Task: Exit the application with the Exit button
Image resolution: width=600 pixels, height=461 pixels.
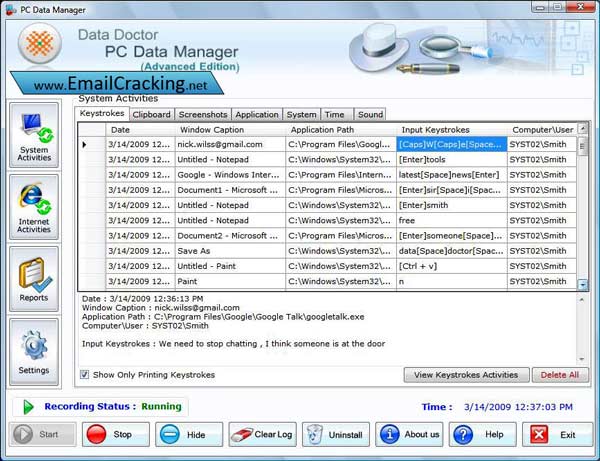Action: (x=556, y=434)
